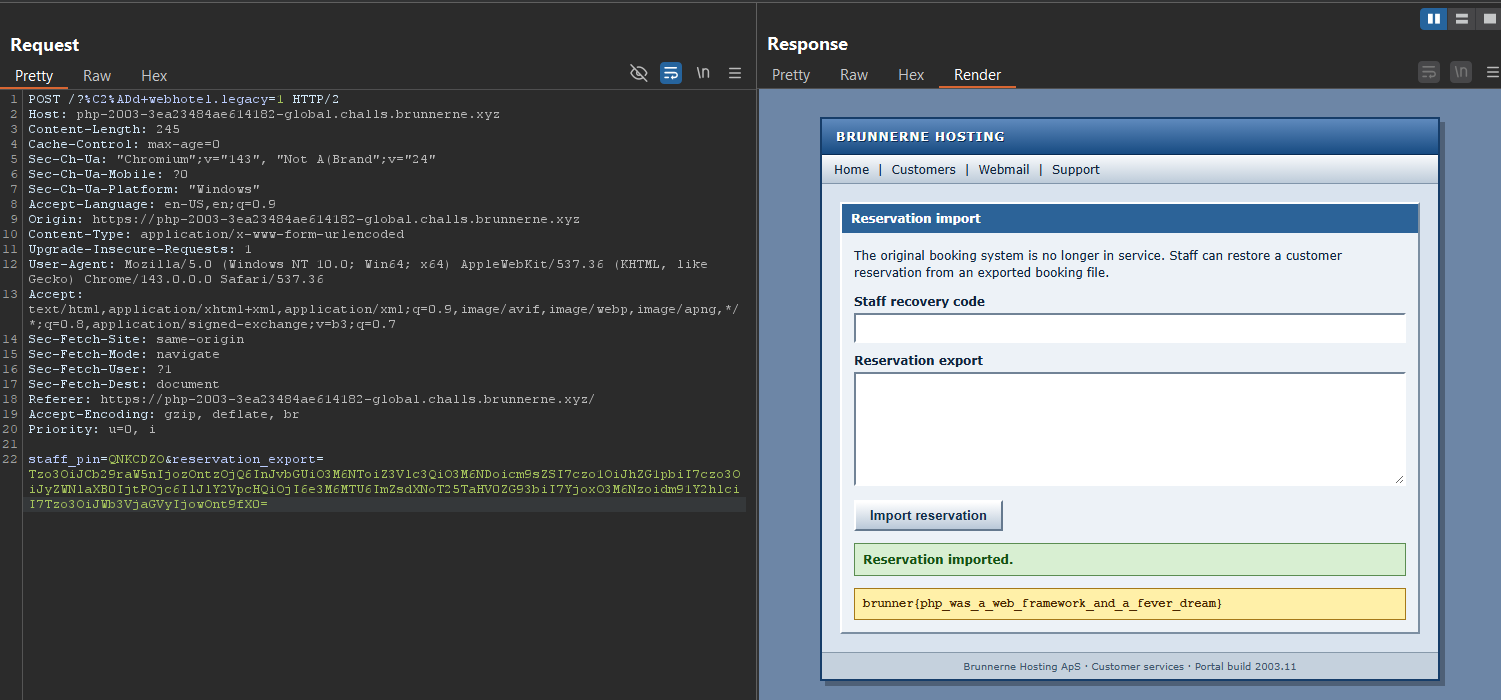Click the Referer header line
1501x700 pixels.
pos(311,399)
